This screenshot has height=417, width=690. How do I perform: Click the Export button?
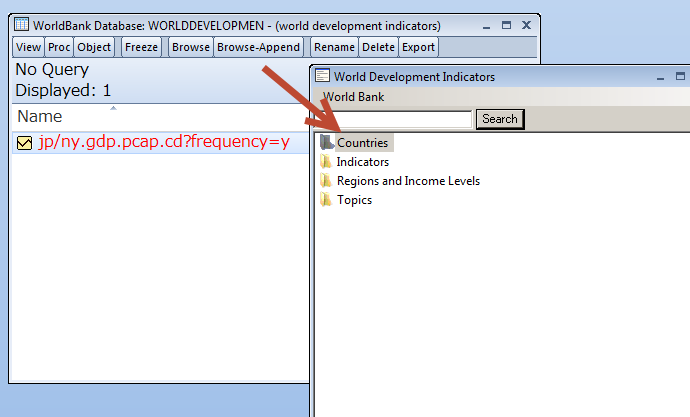pos(418,47)
